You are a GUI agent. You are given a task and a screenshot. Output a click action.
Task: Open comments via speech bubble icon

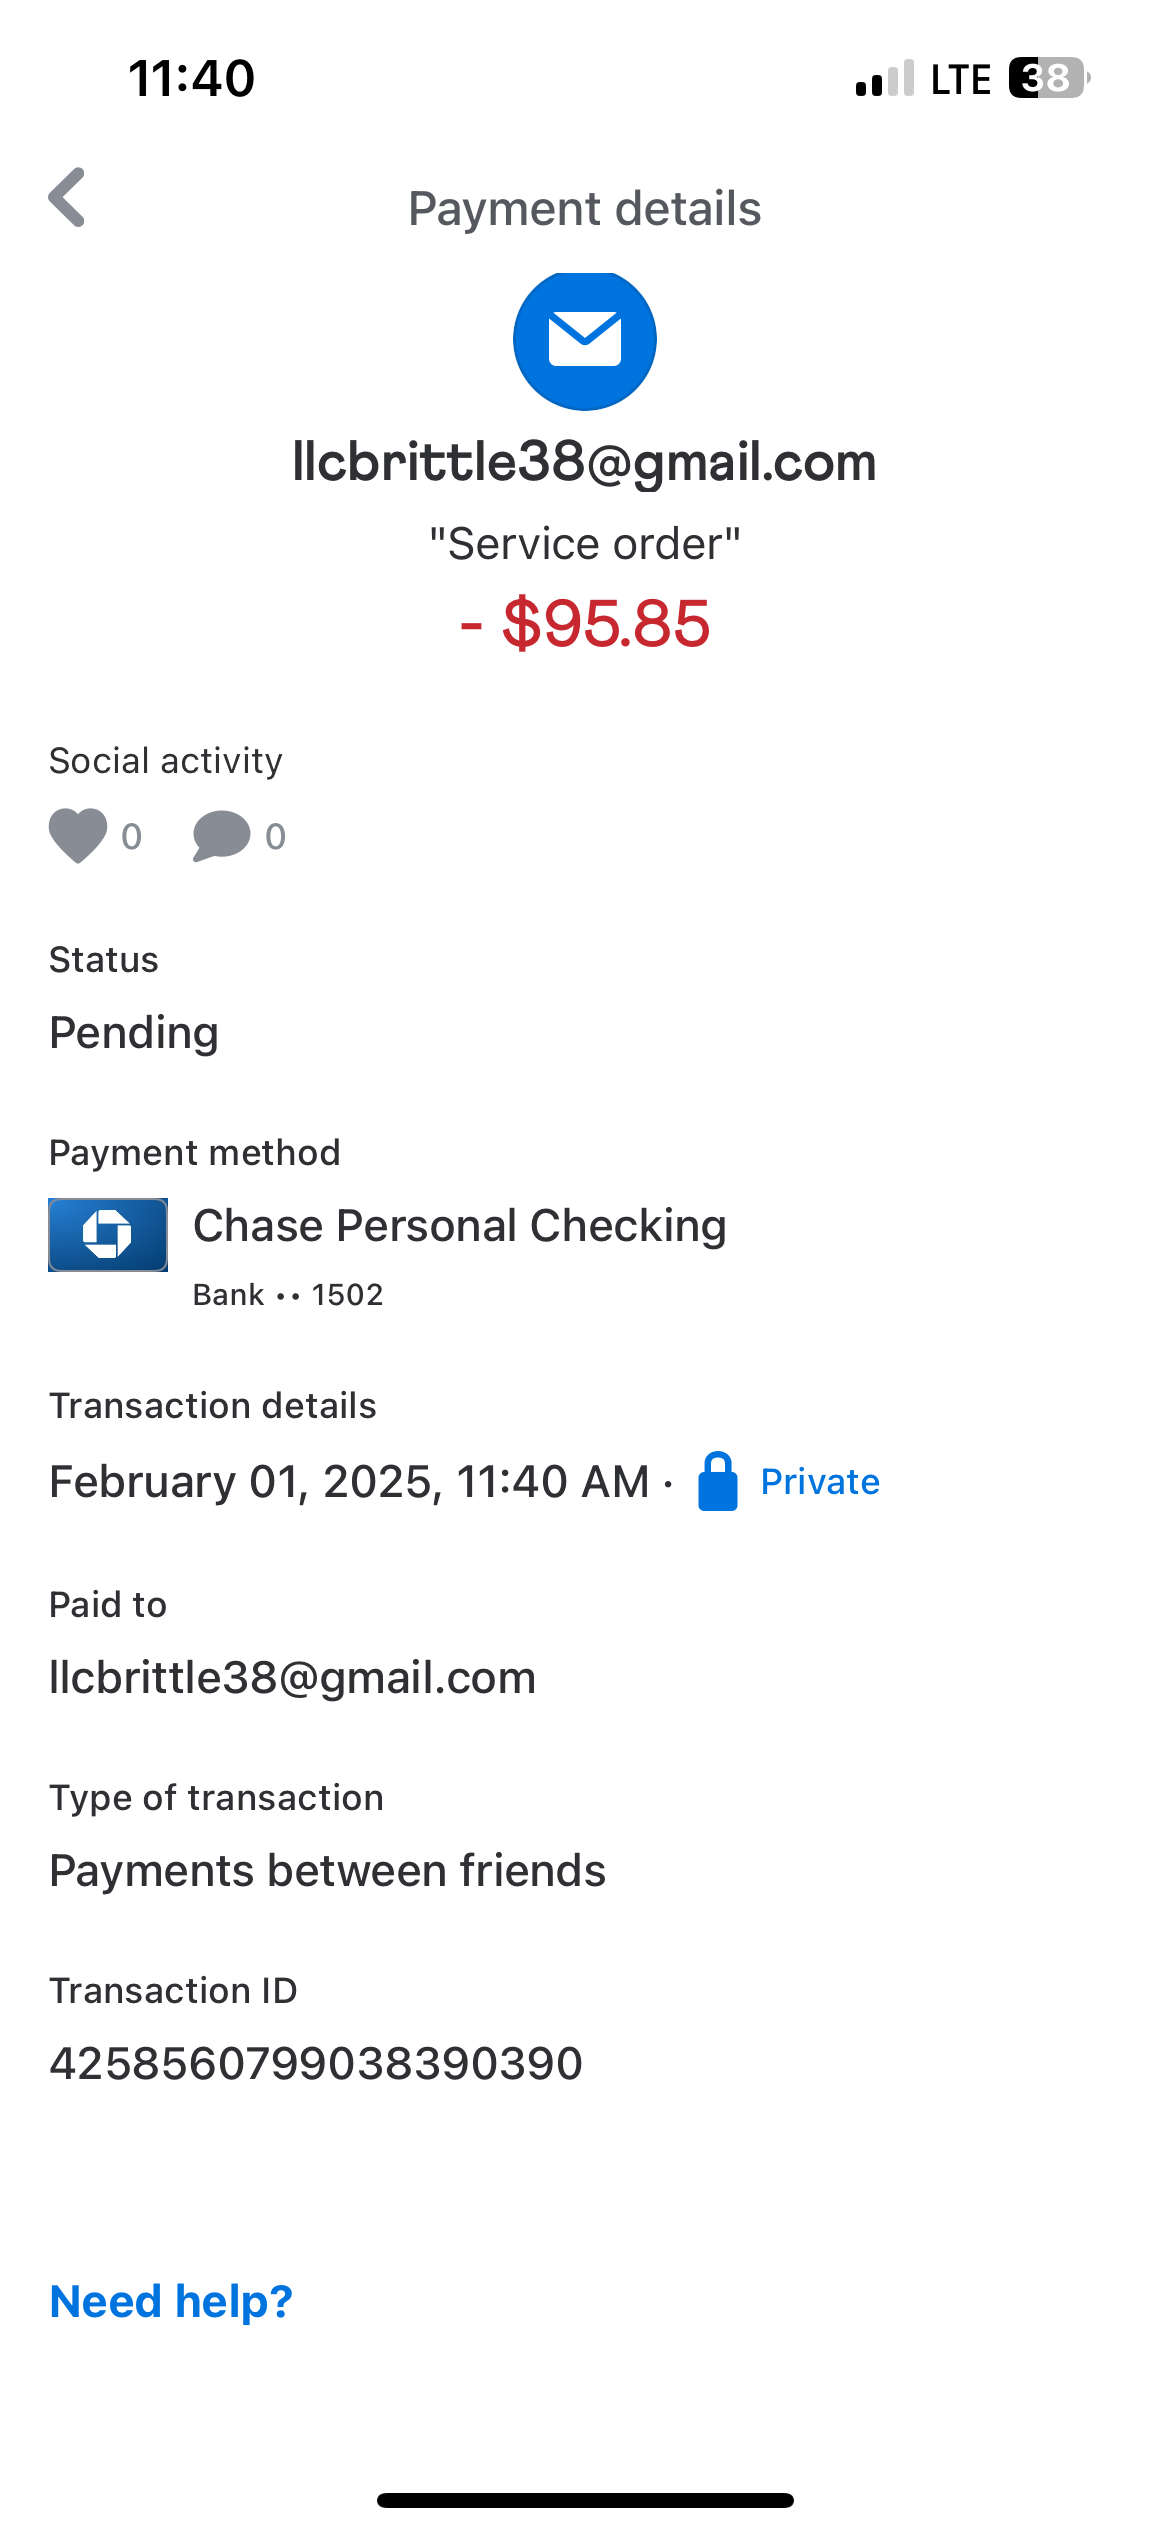point(221,835)
